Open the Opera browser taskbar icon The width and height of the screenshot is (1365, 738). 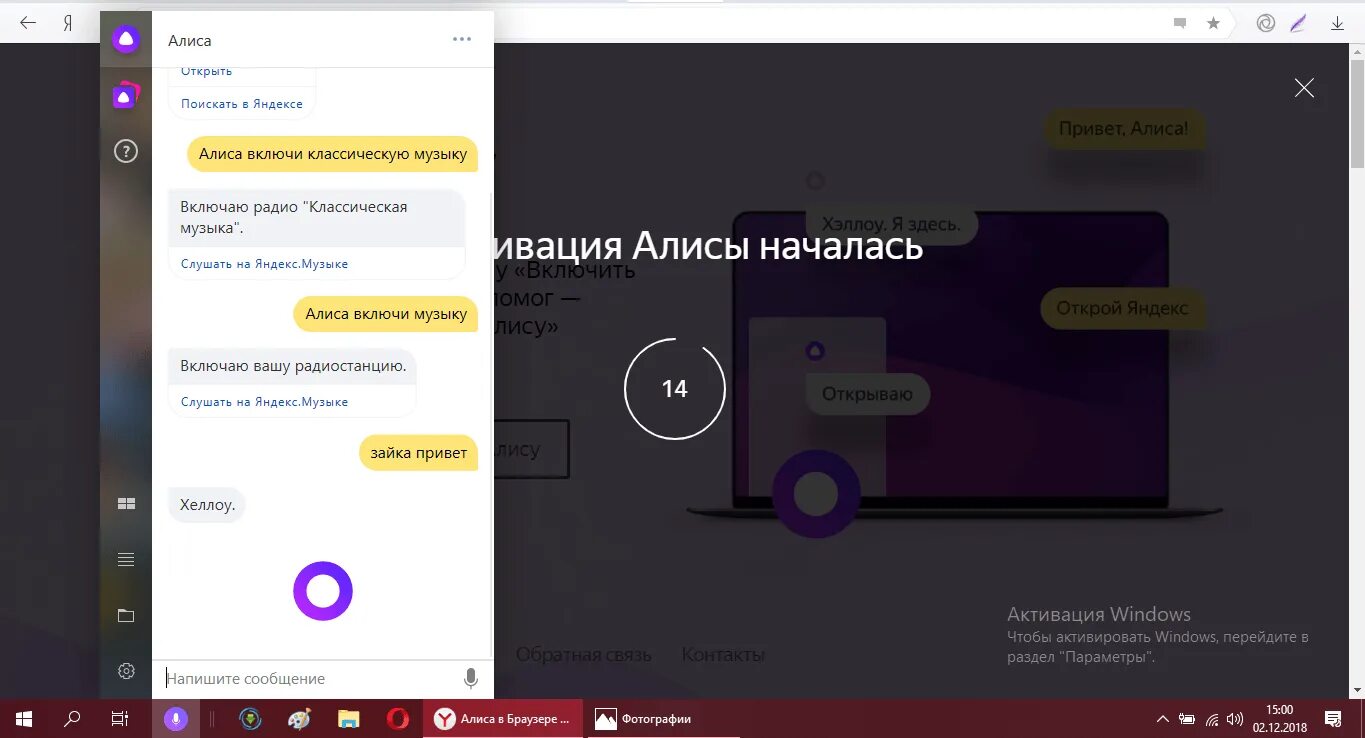(398, 718)
